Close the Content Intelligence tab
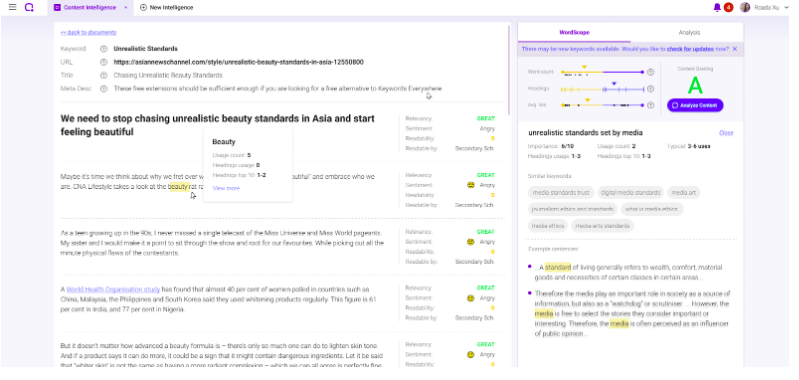Screen dimensions: 799x380 (126, 8)
